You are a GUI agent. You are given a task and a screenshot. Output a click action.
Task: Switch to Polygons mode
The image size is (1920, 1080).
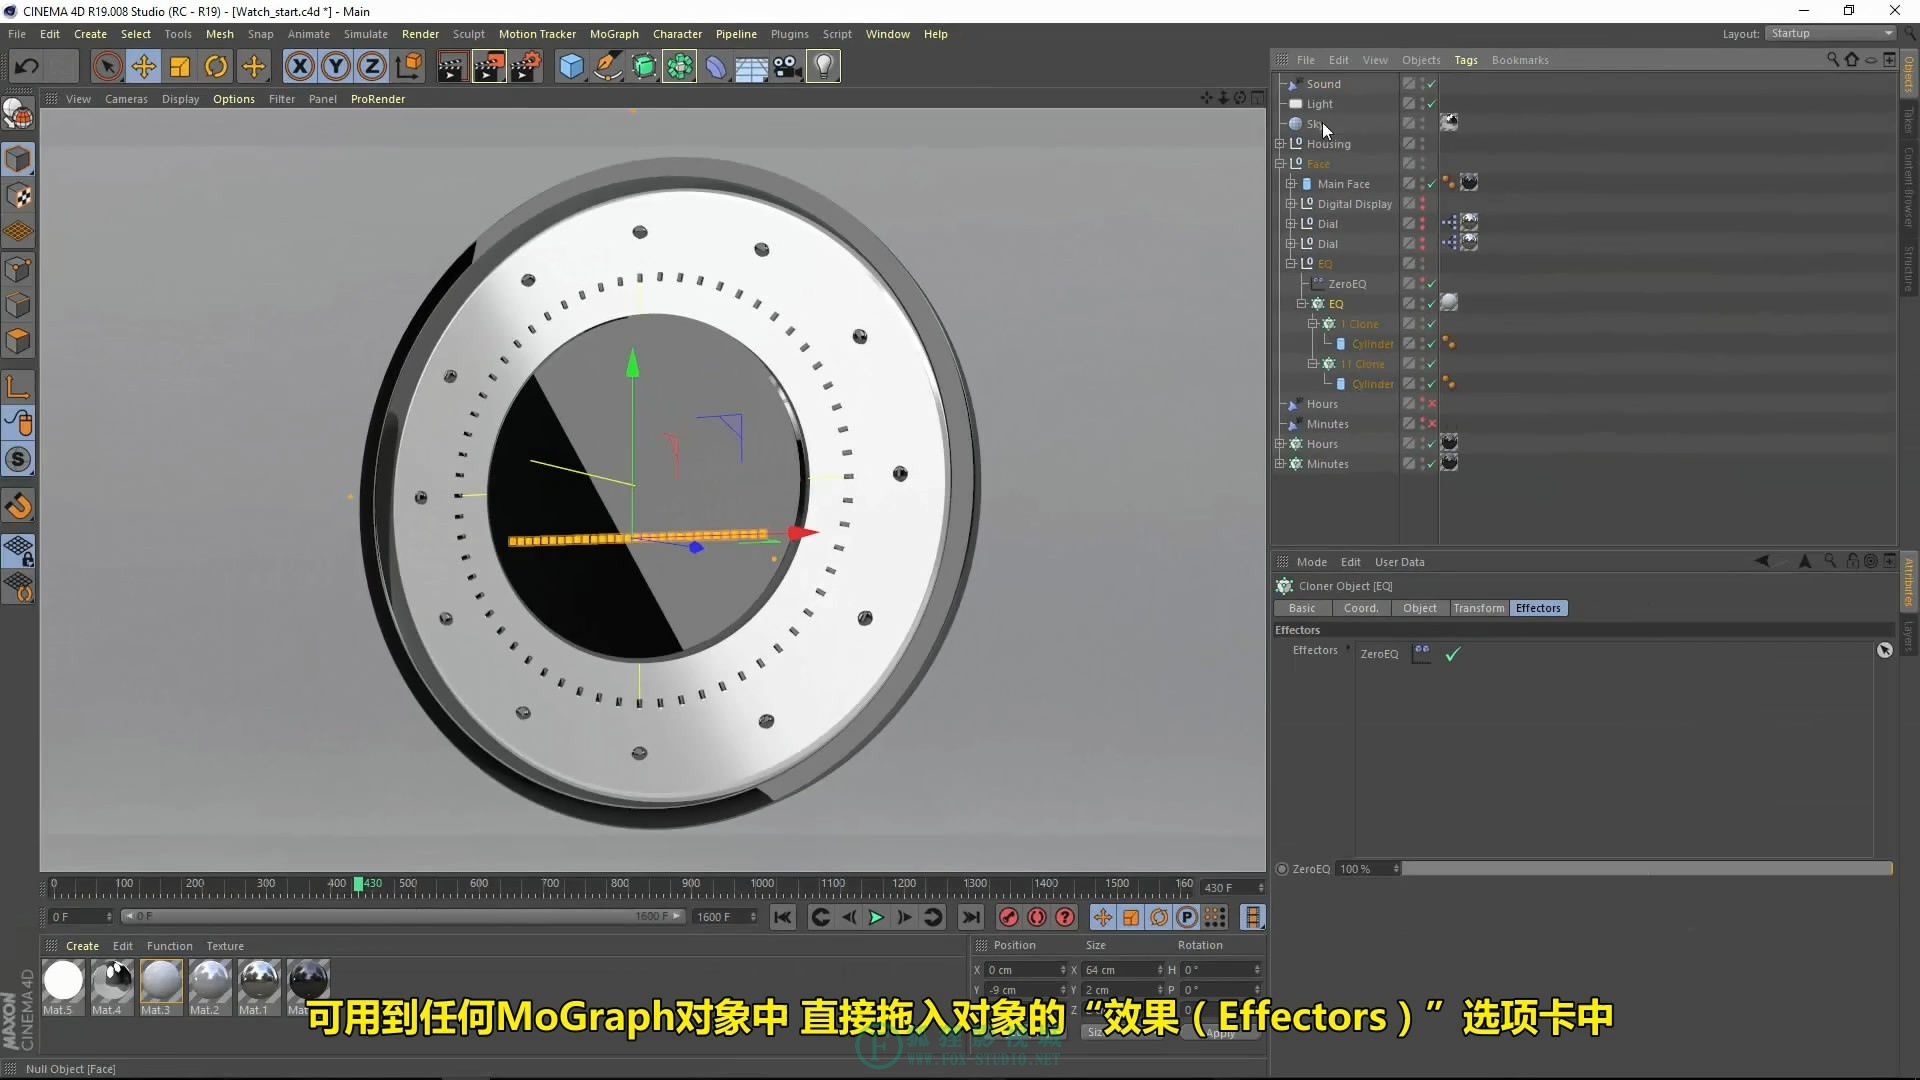point(18,341)
